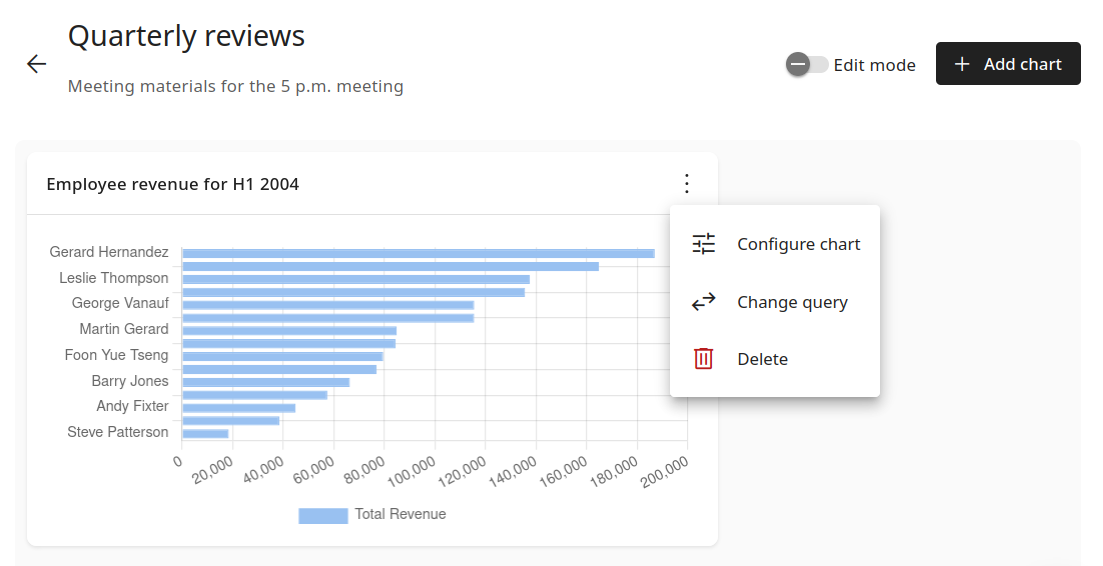Click the meeting materials description text
Screen dimensions: 1103x566
[235, 86]
